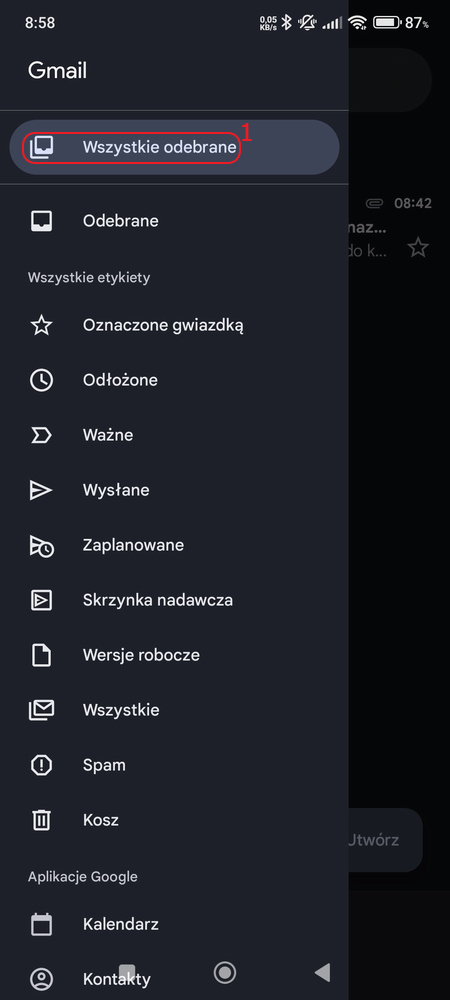Viewport: 450px width, 1000px height.
Task: Tap the Skrzynka nadawcza outbox icon
Action: click(x=41, y=600)
